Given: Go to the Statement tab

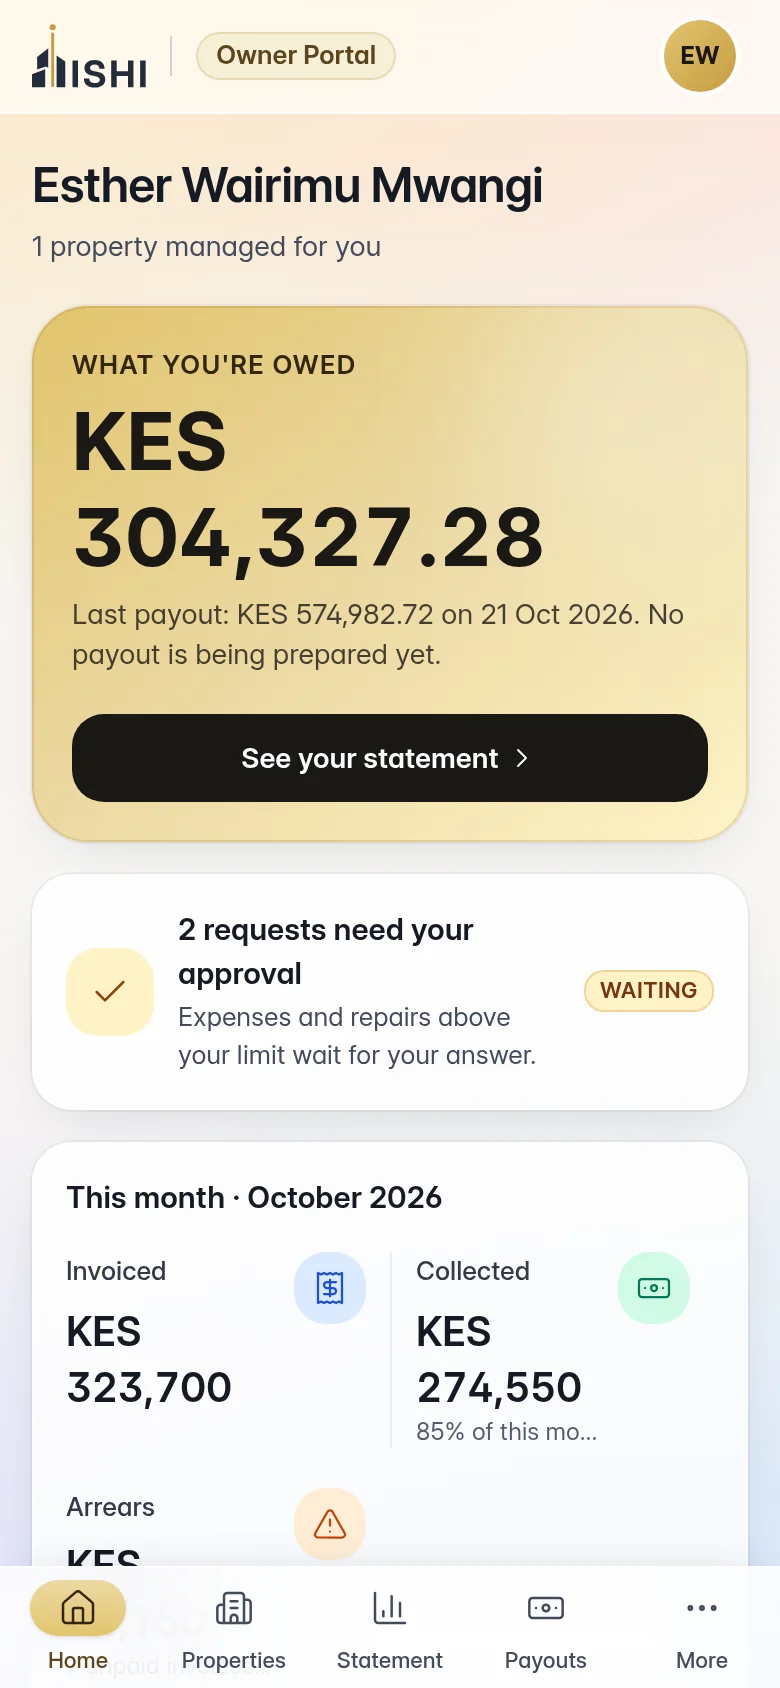Looking at the screenshot, I should 390,1627.
